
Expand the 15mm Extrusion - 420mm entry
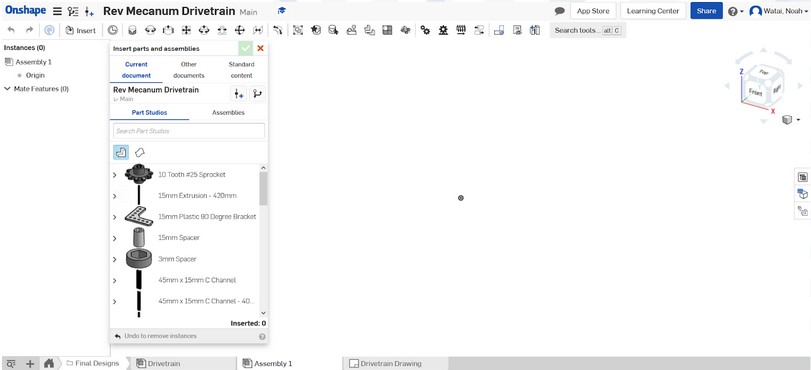click(x=115, y=196)
